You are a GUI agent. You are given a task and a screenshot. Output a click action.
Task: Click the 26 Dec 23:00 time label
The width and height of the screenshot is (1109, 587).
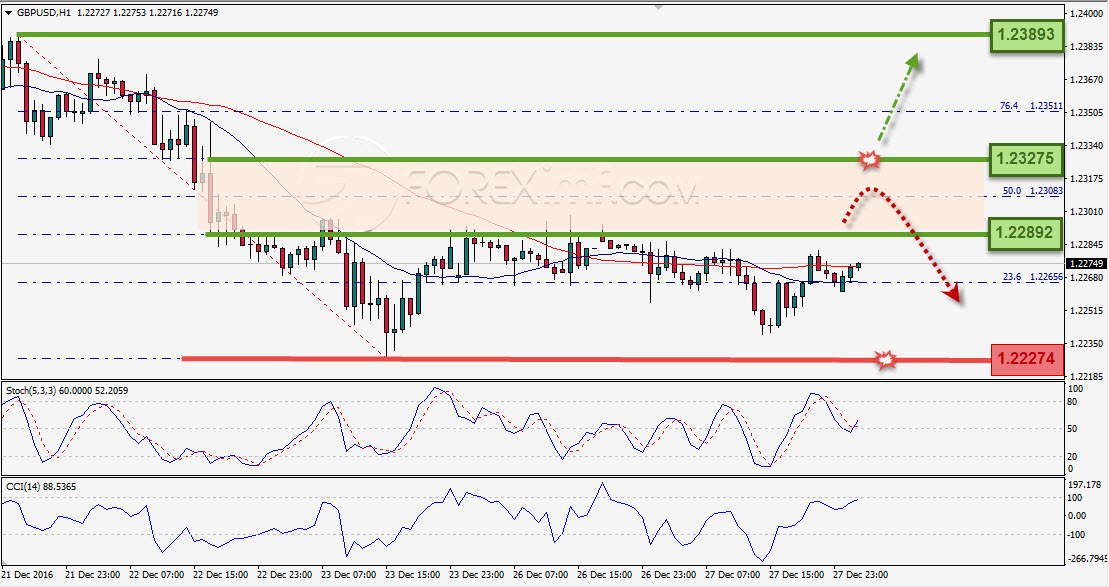(669, 575)
